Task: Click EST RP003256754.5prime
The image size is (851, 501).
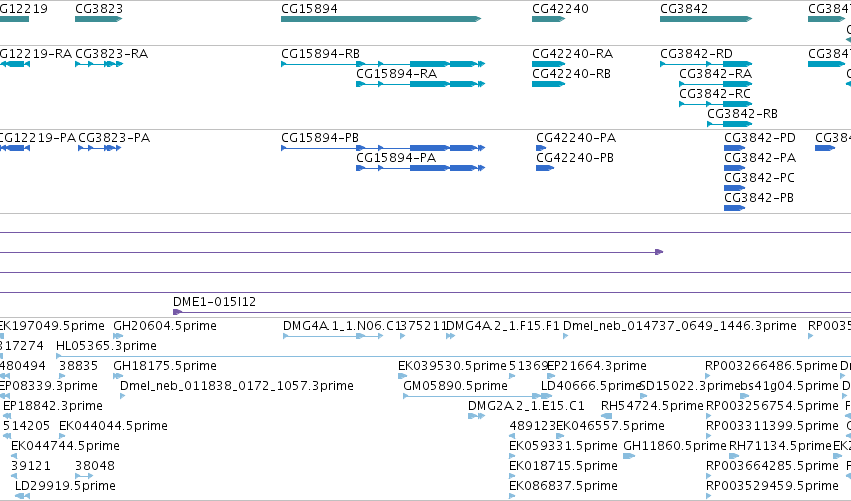Action: [772, 406]
